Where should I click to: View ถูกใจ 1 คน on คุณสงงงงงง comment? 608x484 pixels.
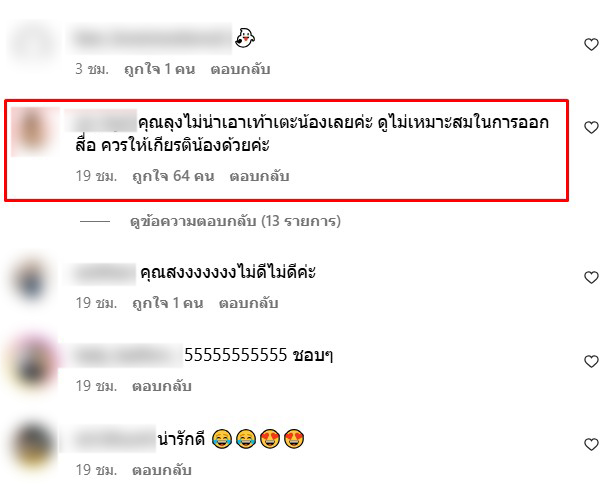click(168, 303)
